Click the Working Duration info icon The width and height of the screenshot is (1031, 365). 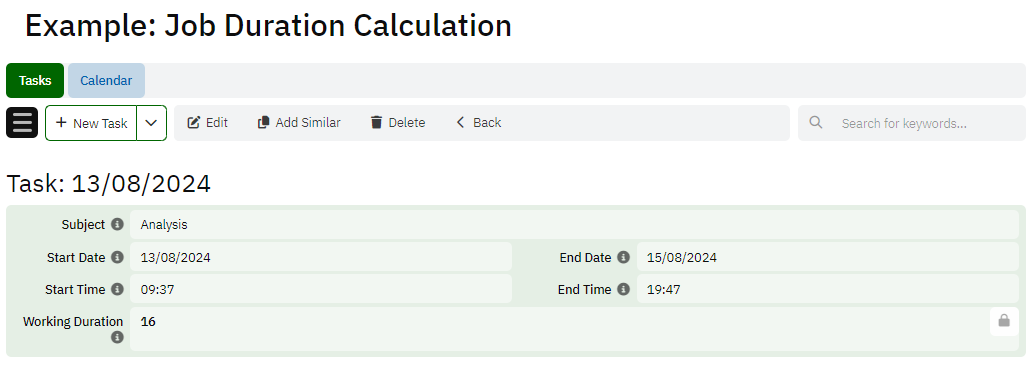click(x=117, y=337)
